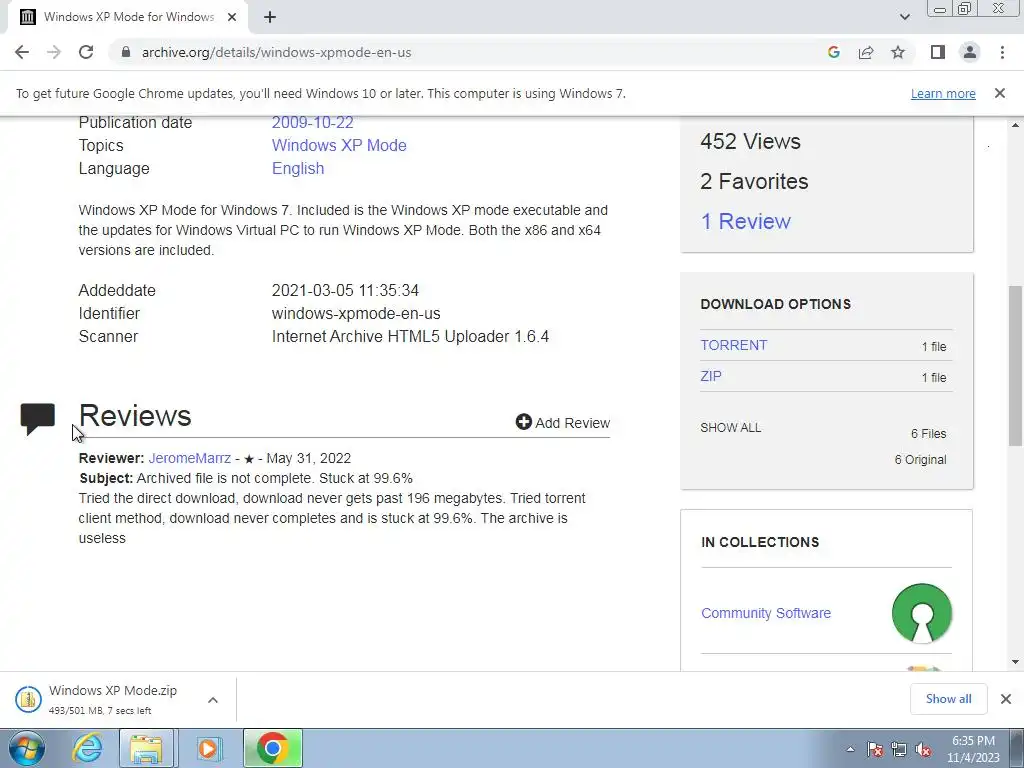Screen dimensions: 1024x768
Task: Bookmark this page with the star icon
Action: 898,52
